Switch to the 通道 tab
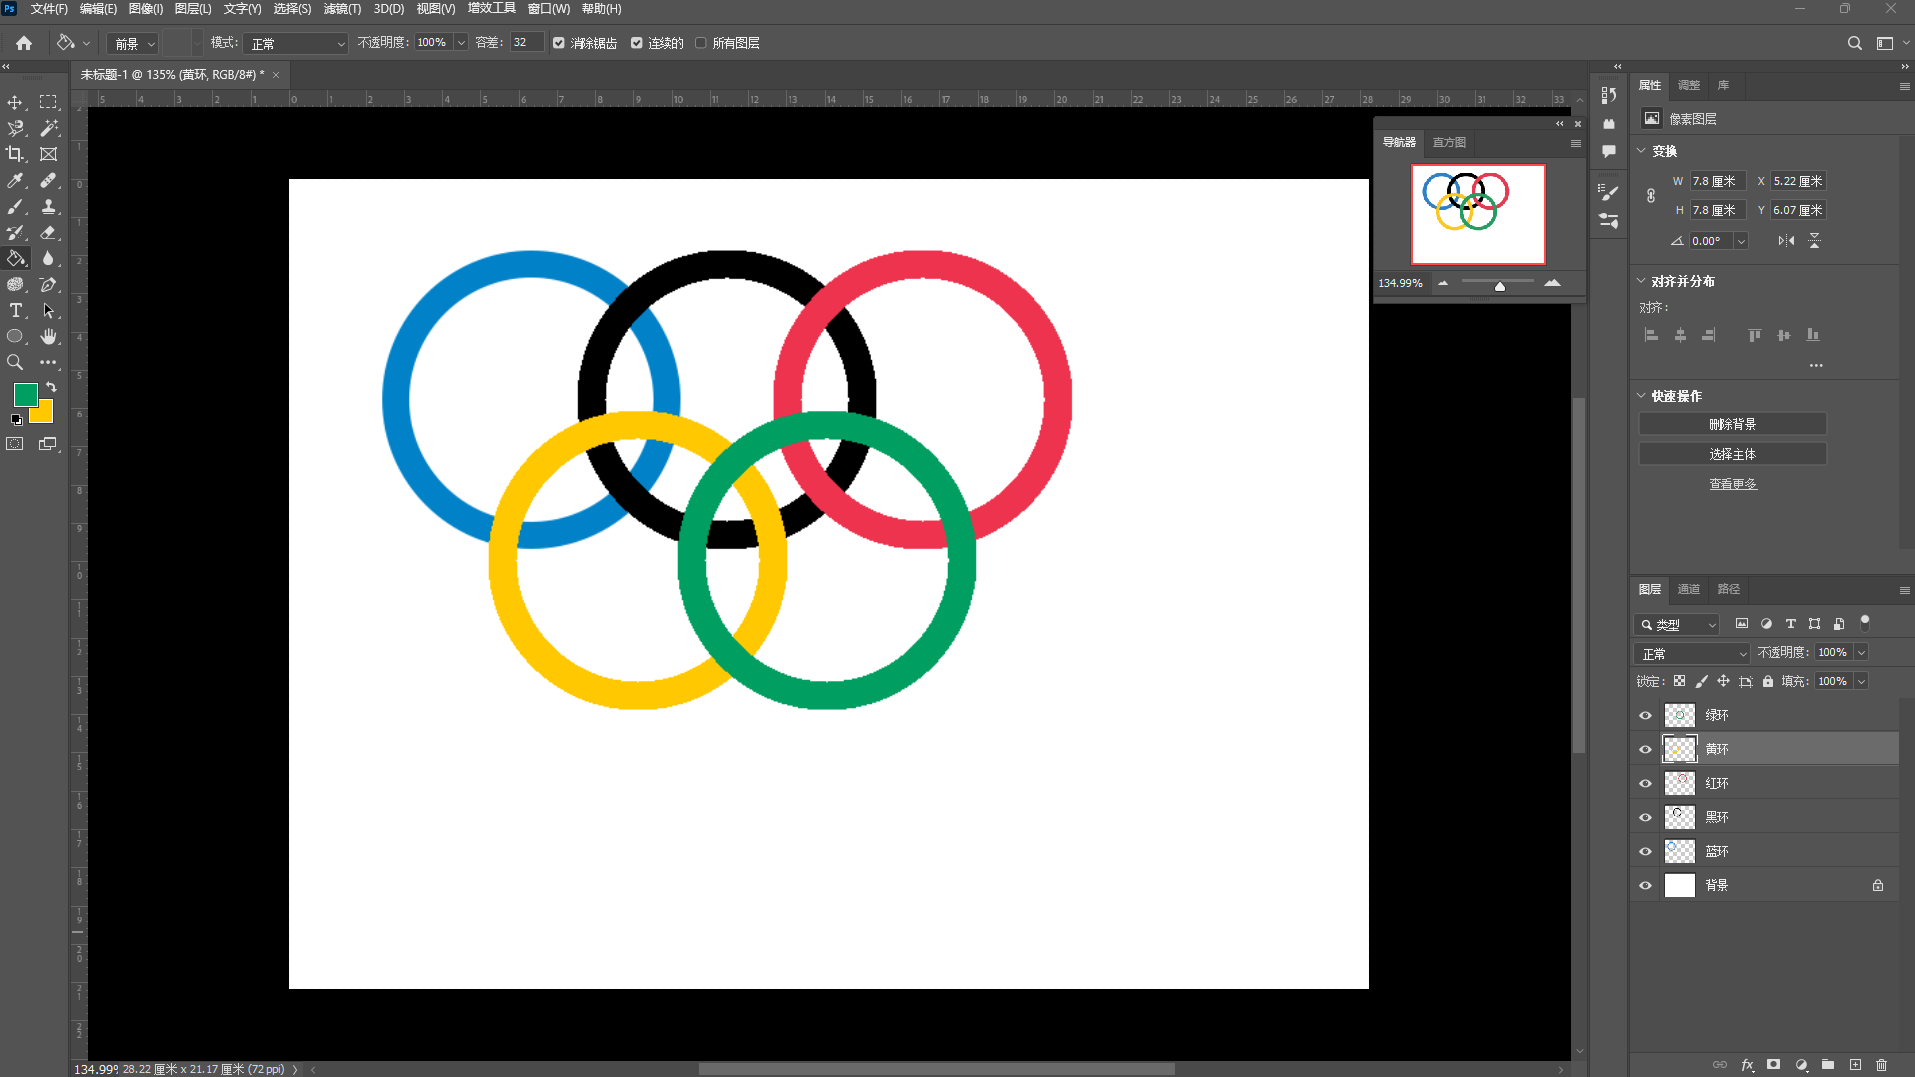The height and width of the screenshot is (1077, 1915). coord(1688,589)
